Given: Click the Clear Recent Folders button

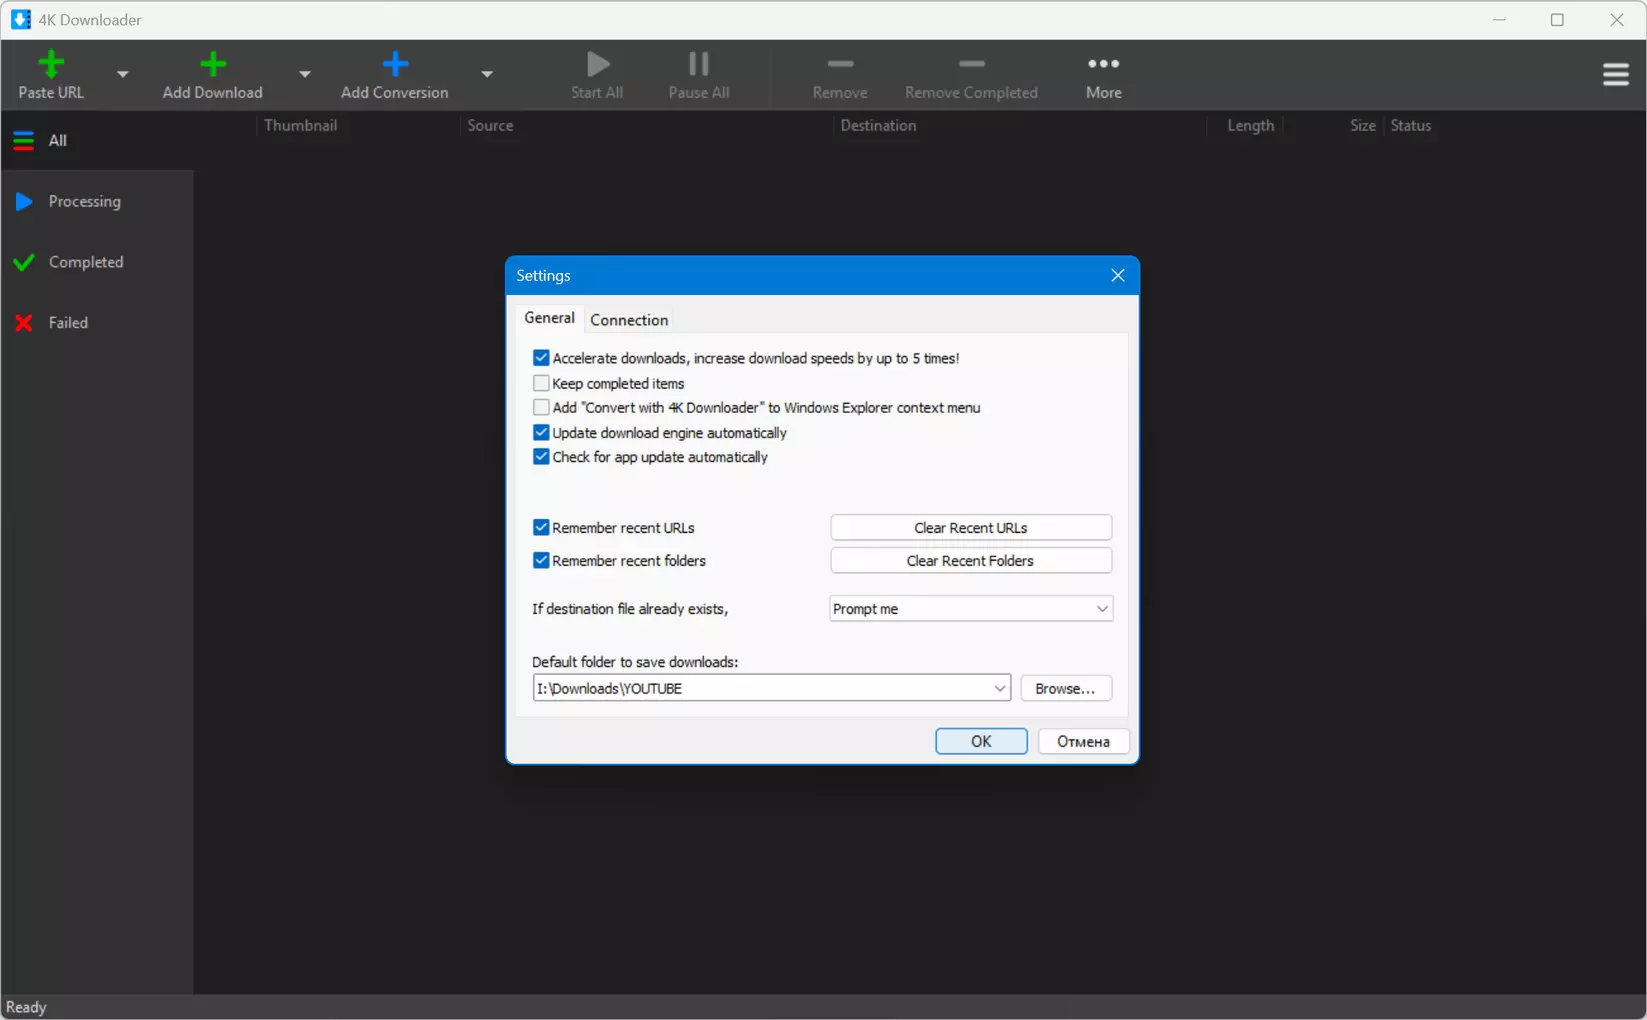Looking at the screenshot, I should [971, 561].
